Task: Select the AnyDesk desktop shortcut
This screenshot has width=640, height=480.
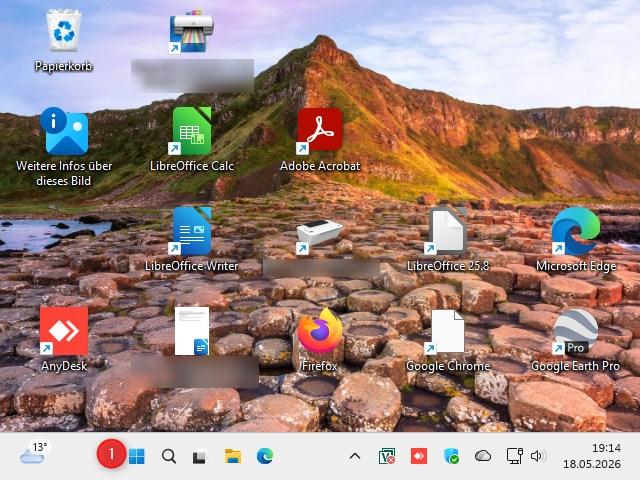Action: (64, 331)
